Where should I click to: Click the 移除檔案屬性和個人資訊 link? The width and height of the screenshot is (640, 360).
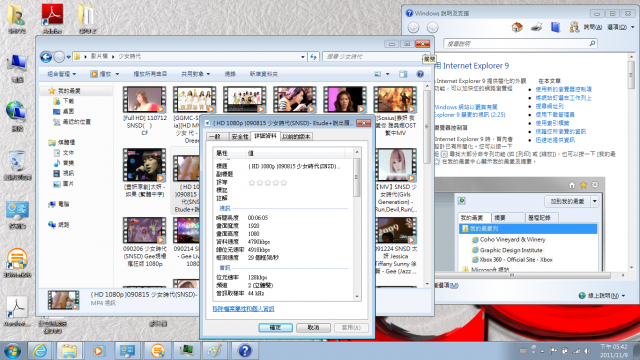(243, 309)
